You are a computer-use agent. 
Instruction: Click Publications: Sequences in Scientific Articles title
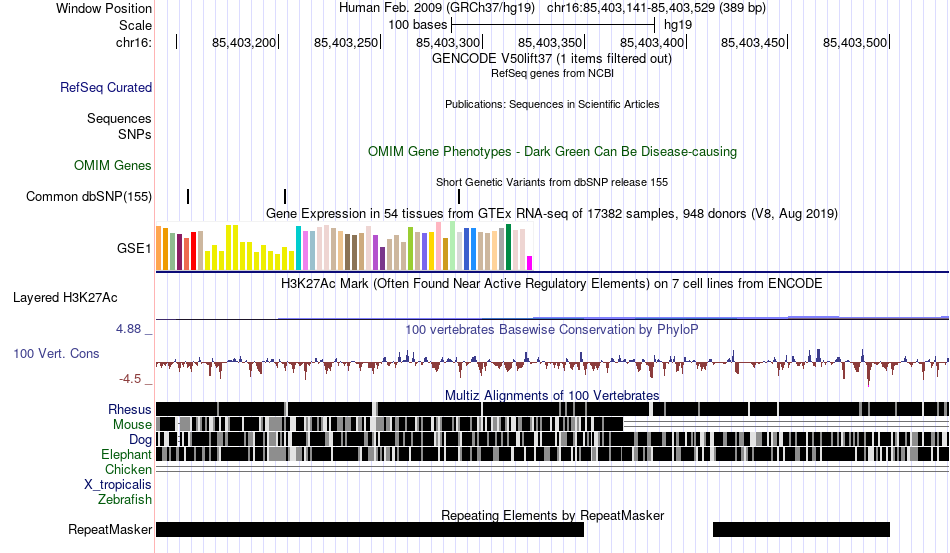click(x=552, y=104)
